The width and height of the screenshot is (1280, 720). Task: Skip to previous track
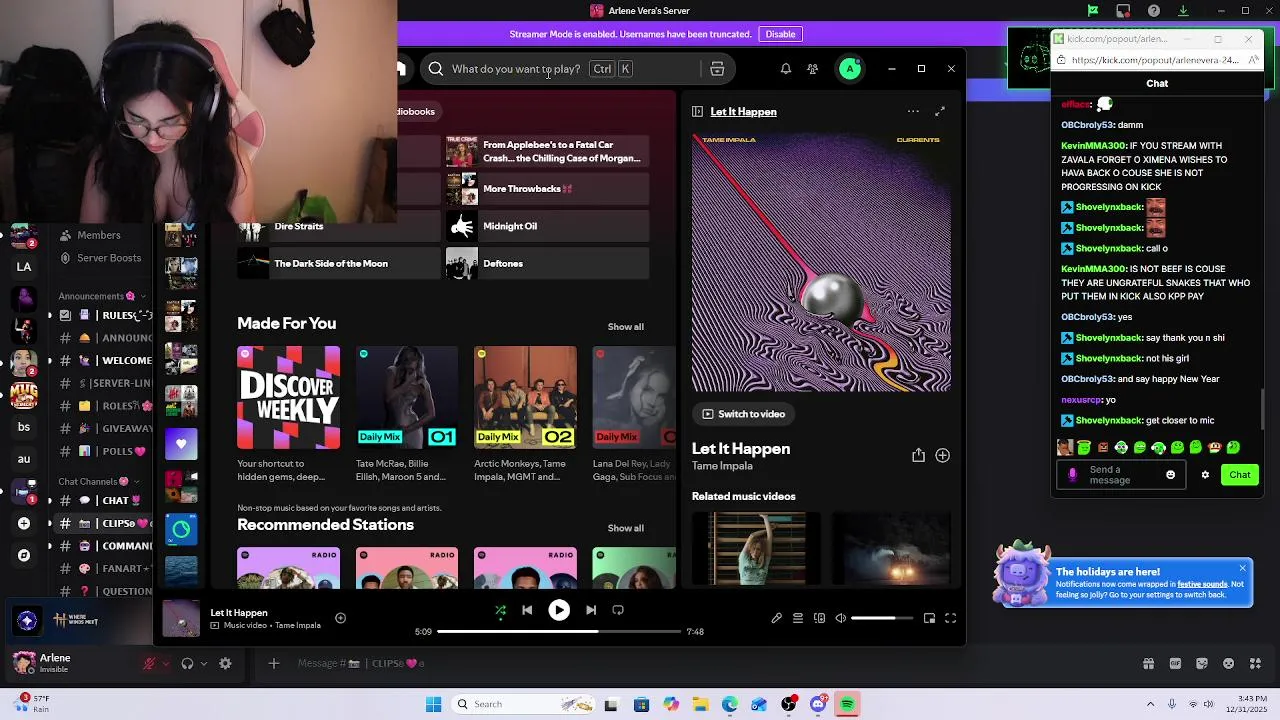[527, 610]
